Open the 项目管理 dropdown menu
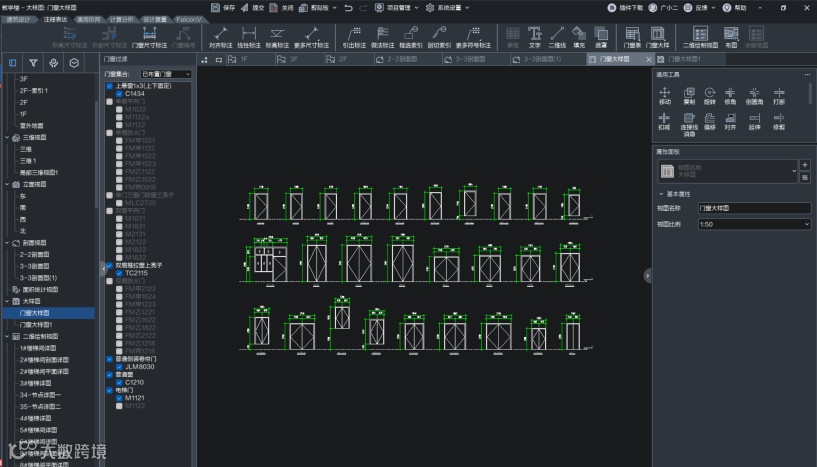 [x=397, y=8]
